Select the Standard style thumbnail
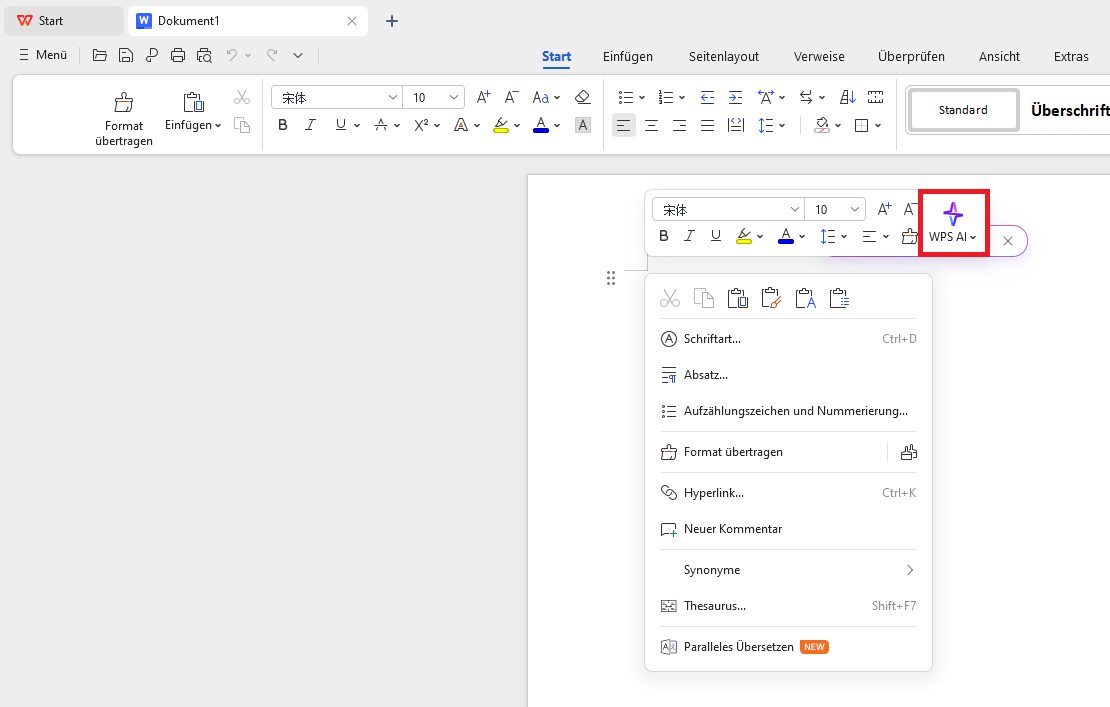Screen dimensions: 1110x707 coord(963,110)
